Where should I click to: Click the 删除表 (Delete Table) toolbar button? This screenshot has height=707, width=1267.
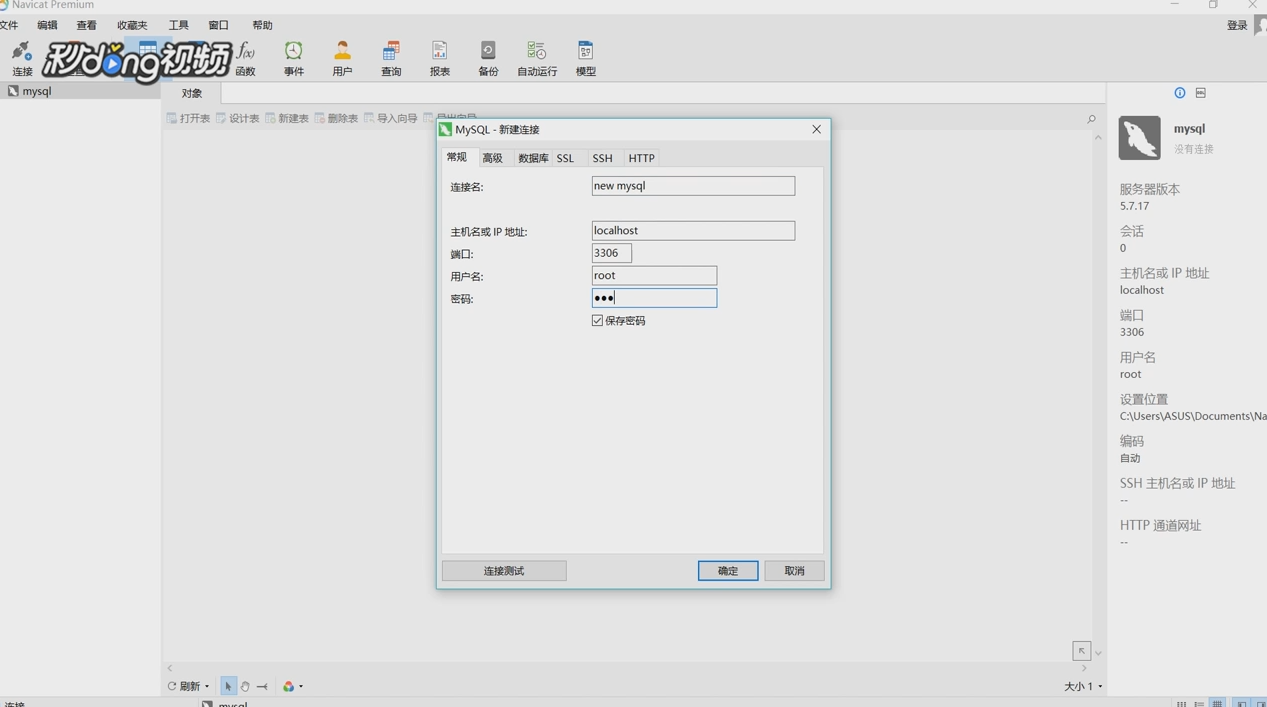(336, 118)
